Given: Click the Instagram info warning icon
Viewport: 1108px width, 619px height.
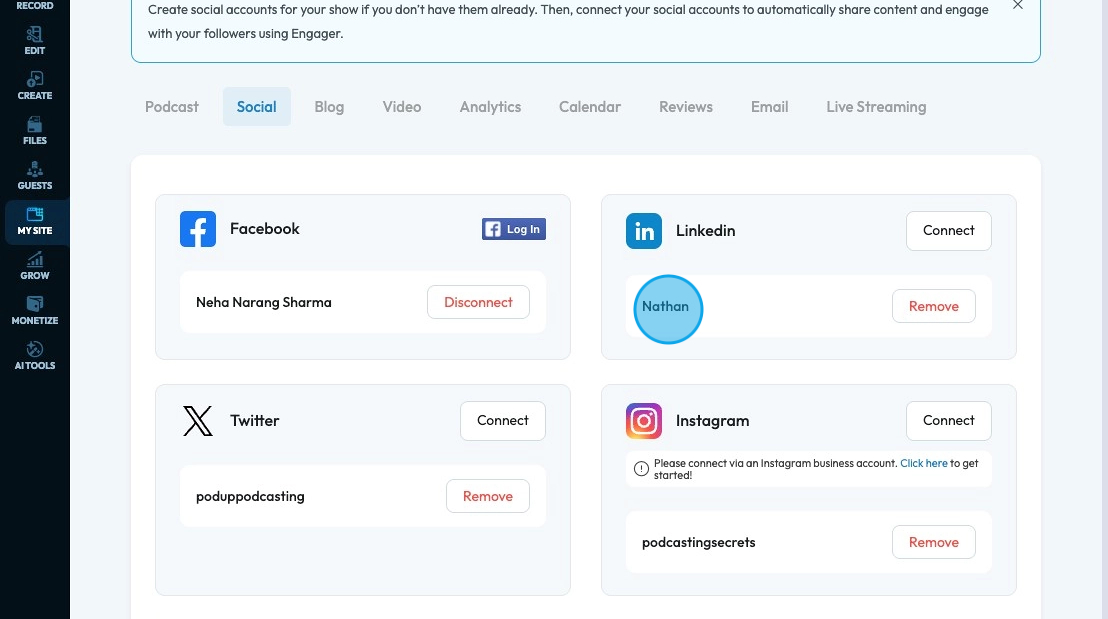Looking at the screenshot, I should [x=641, y=469].
